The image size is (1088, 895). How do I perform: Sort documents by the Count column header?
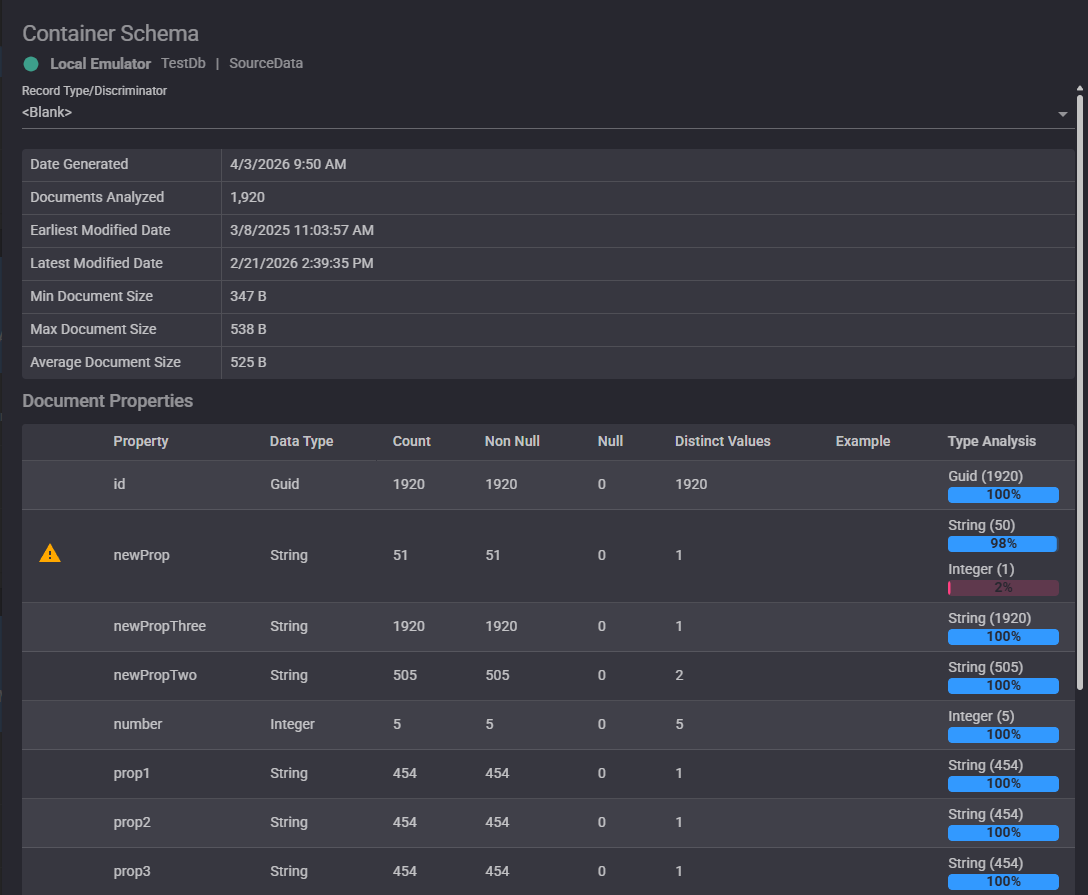[411, 441]
